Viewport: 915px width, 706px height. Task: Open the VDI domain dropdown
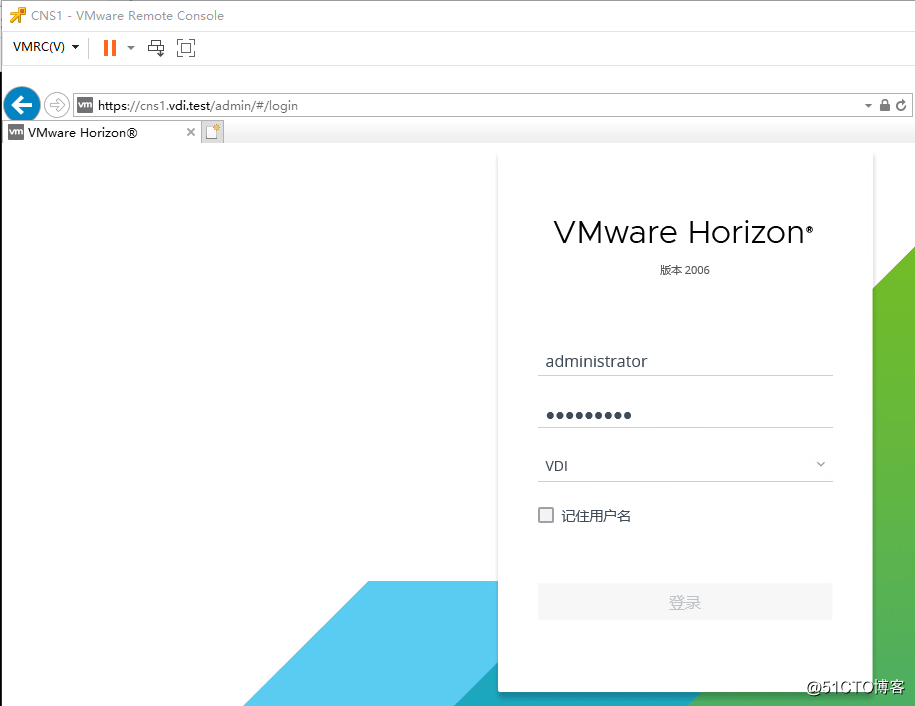(x=685, y=466)
